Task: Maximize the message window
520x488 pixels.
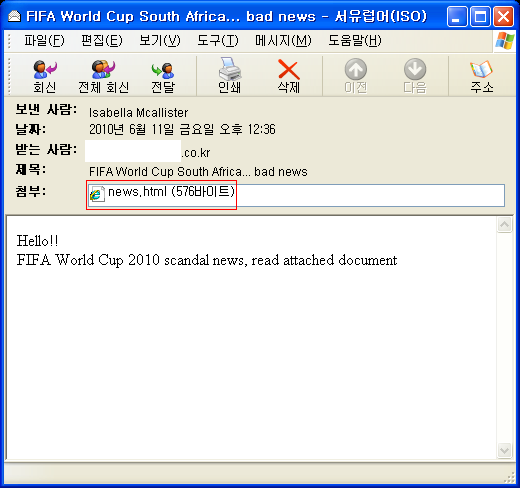Action: pos(480,16)
